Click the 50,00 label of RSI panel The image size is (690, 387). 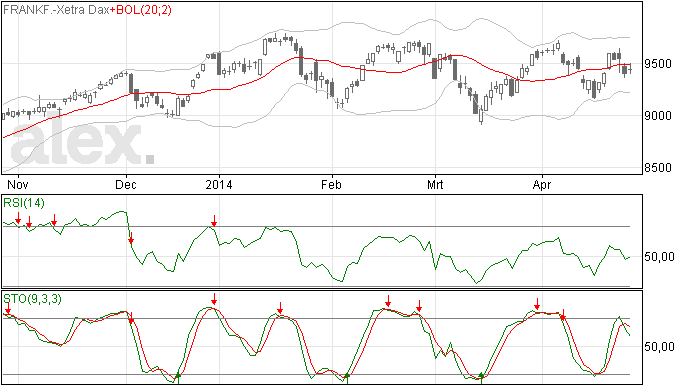pos(659,257)
